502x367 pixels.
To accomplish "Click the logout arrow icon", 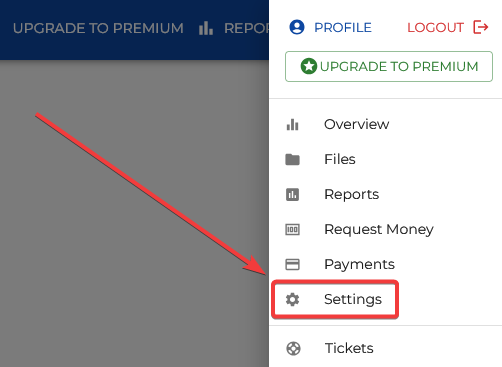I will 481,27.
